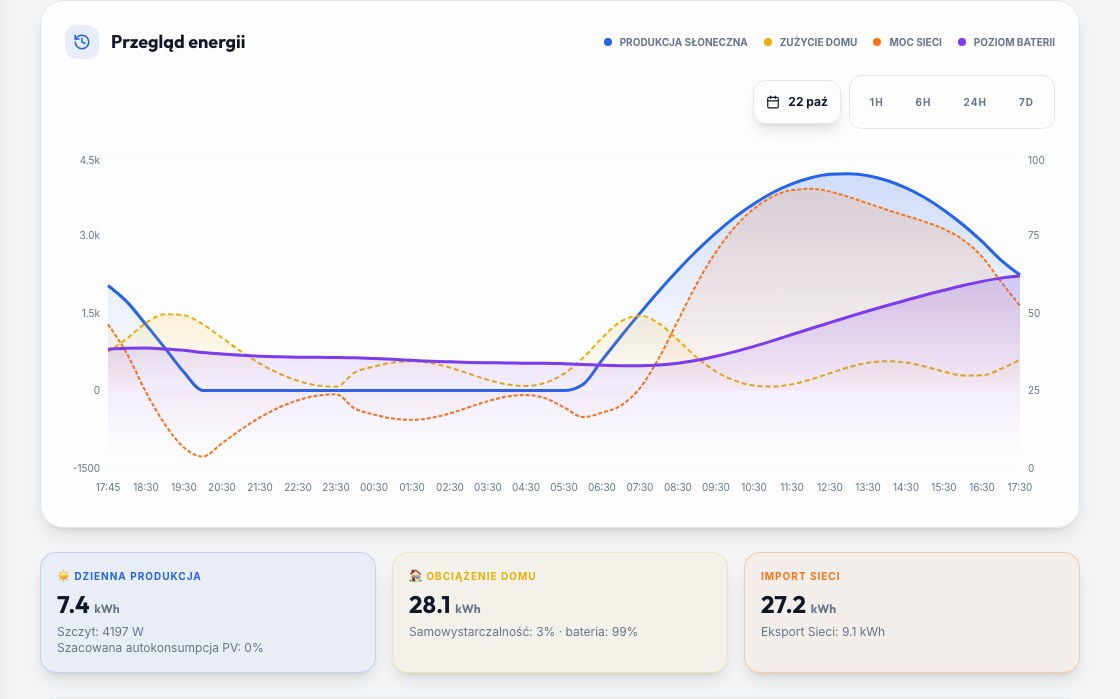Click the OBCIĄŻENIE DOMU card title

coord(481,576)
